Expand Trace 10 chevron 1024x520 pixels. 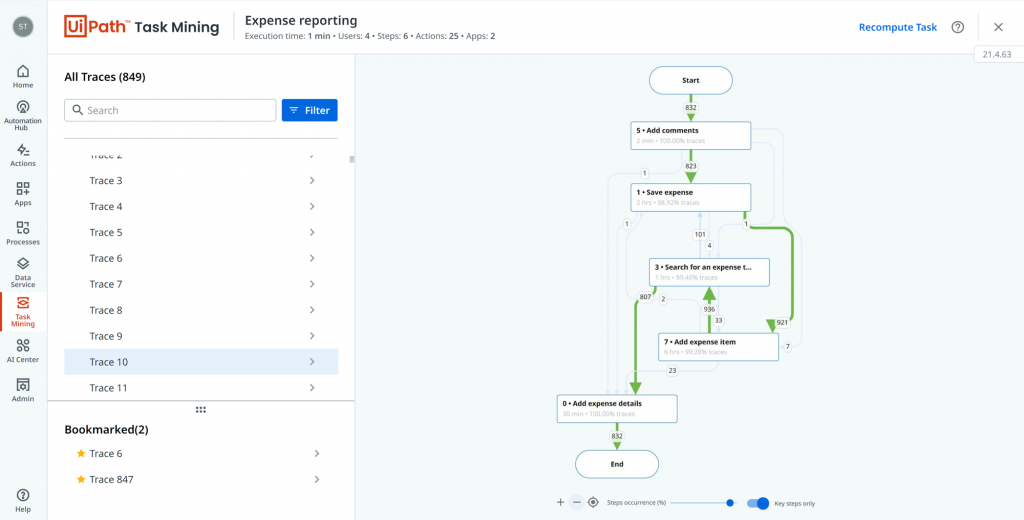click(312, 362)
